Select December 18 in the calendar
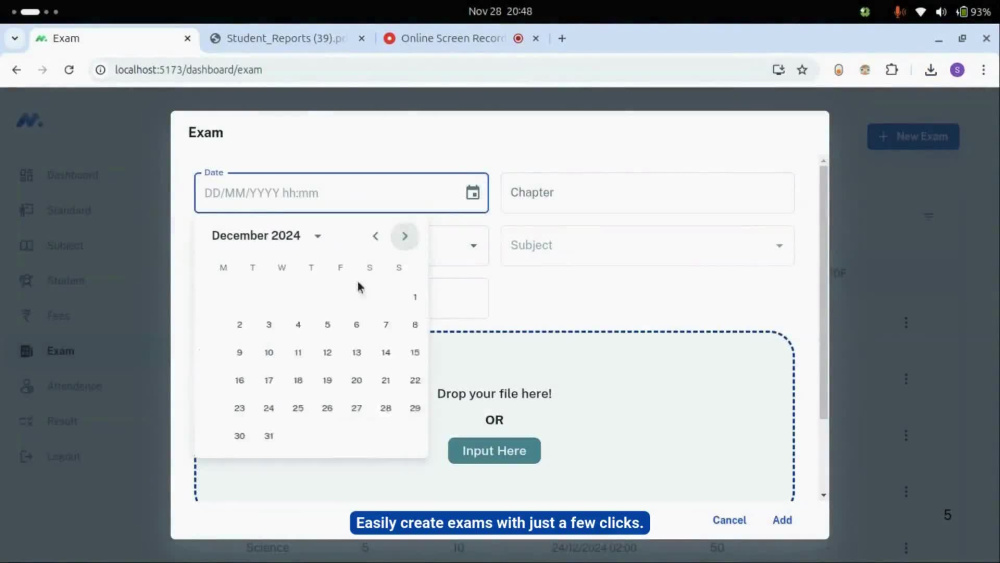Image resolution: width=1000 pixels, height=563 pixels. [x=298, y=381]
